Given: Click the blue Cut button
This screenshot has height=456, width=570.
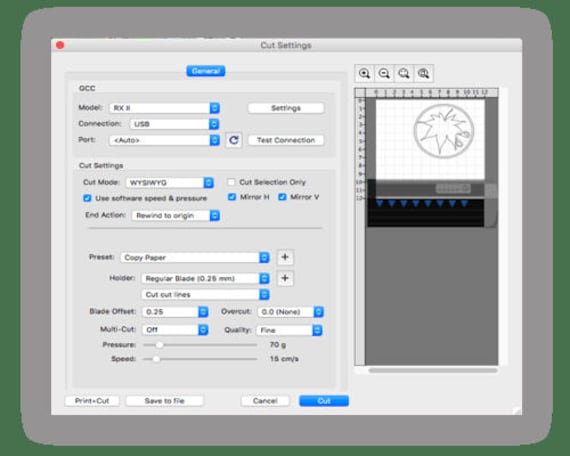Looking at the screenshot, I should click(324, 401).
